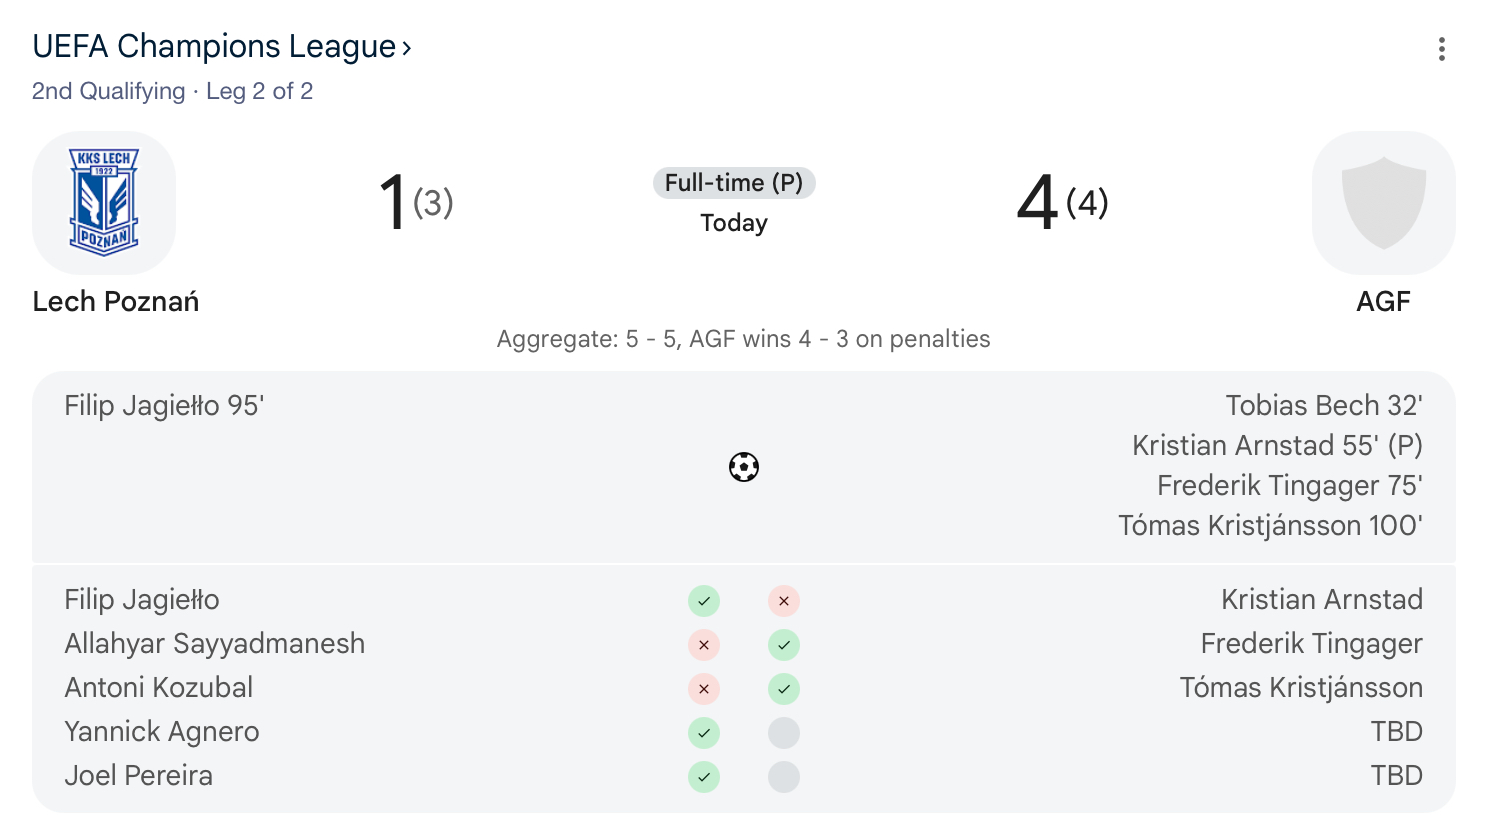Click the aggregate score summary text
This screenshot has height=825, width=1488.
743,339
